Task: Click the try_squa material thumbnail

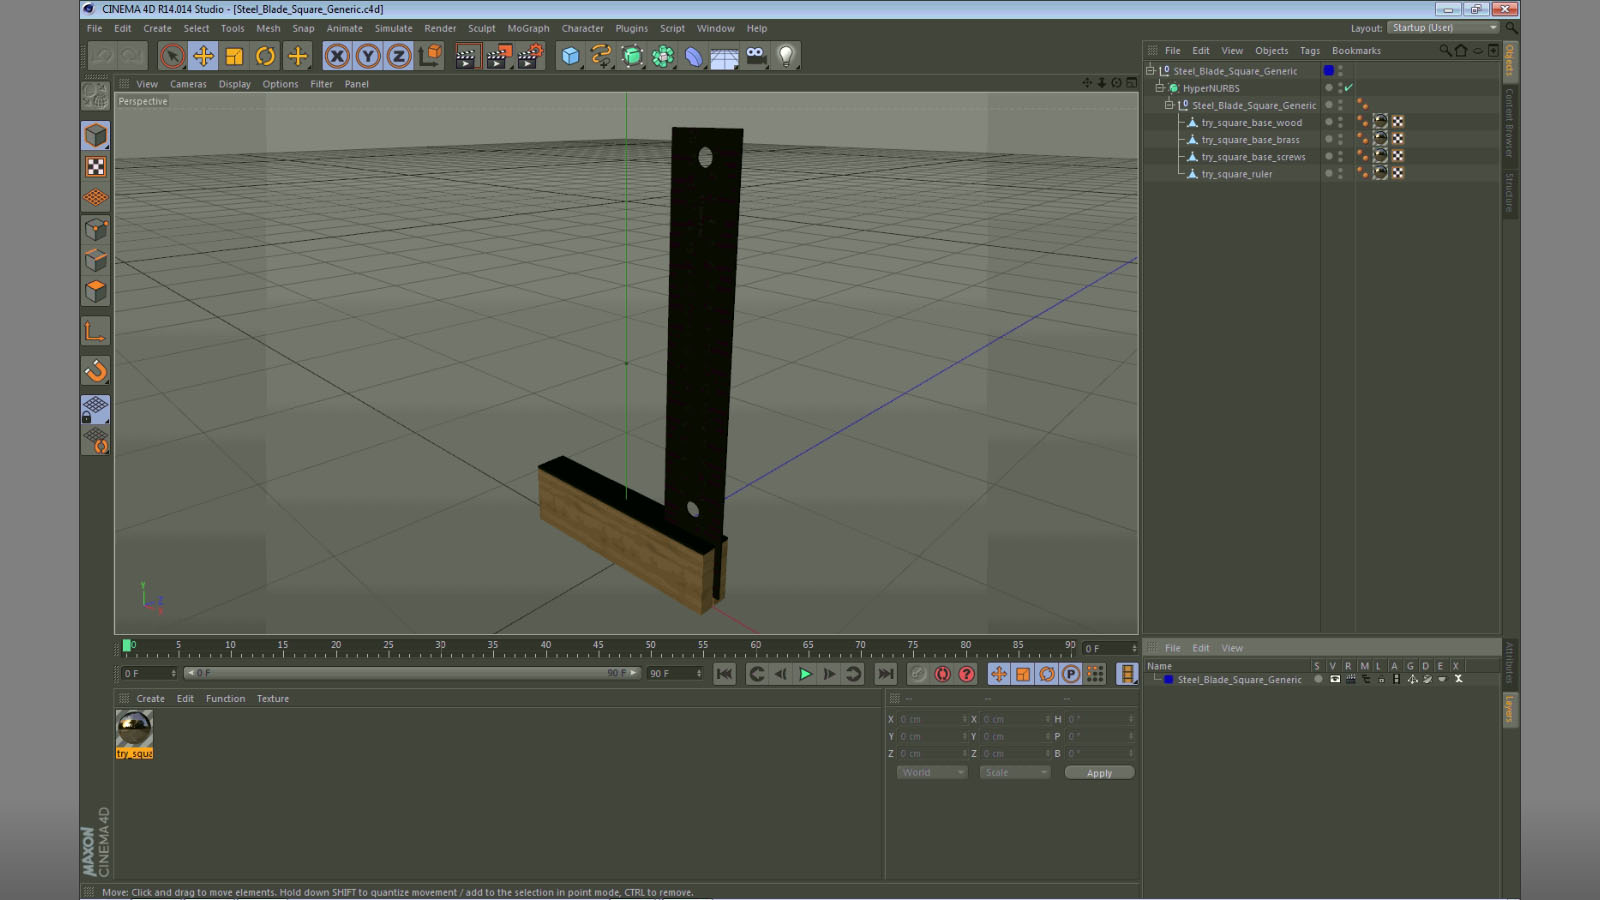Action: [x=134, y=729]
